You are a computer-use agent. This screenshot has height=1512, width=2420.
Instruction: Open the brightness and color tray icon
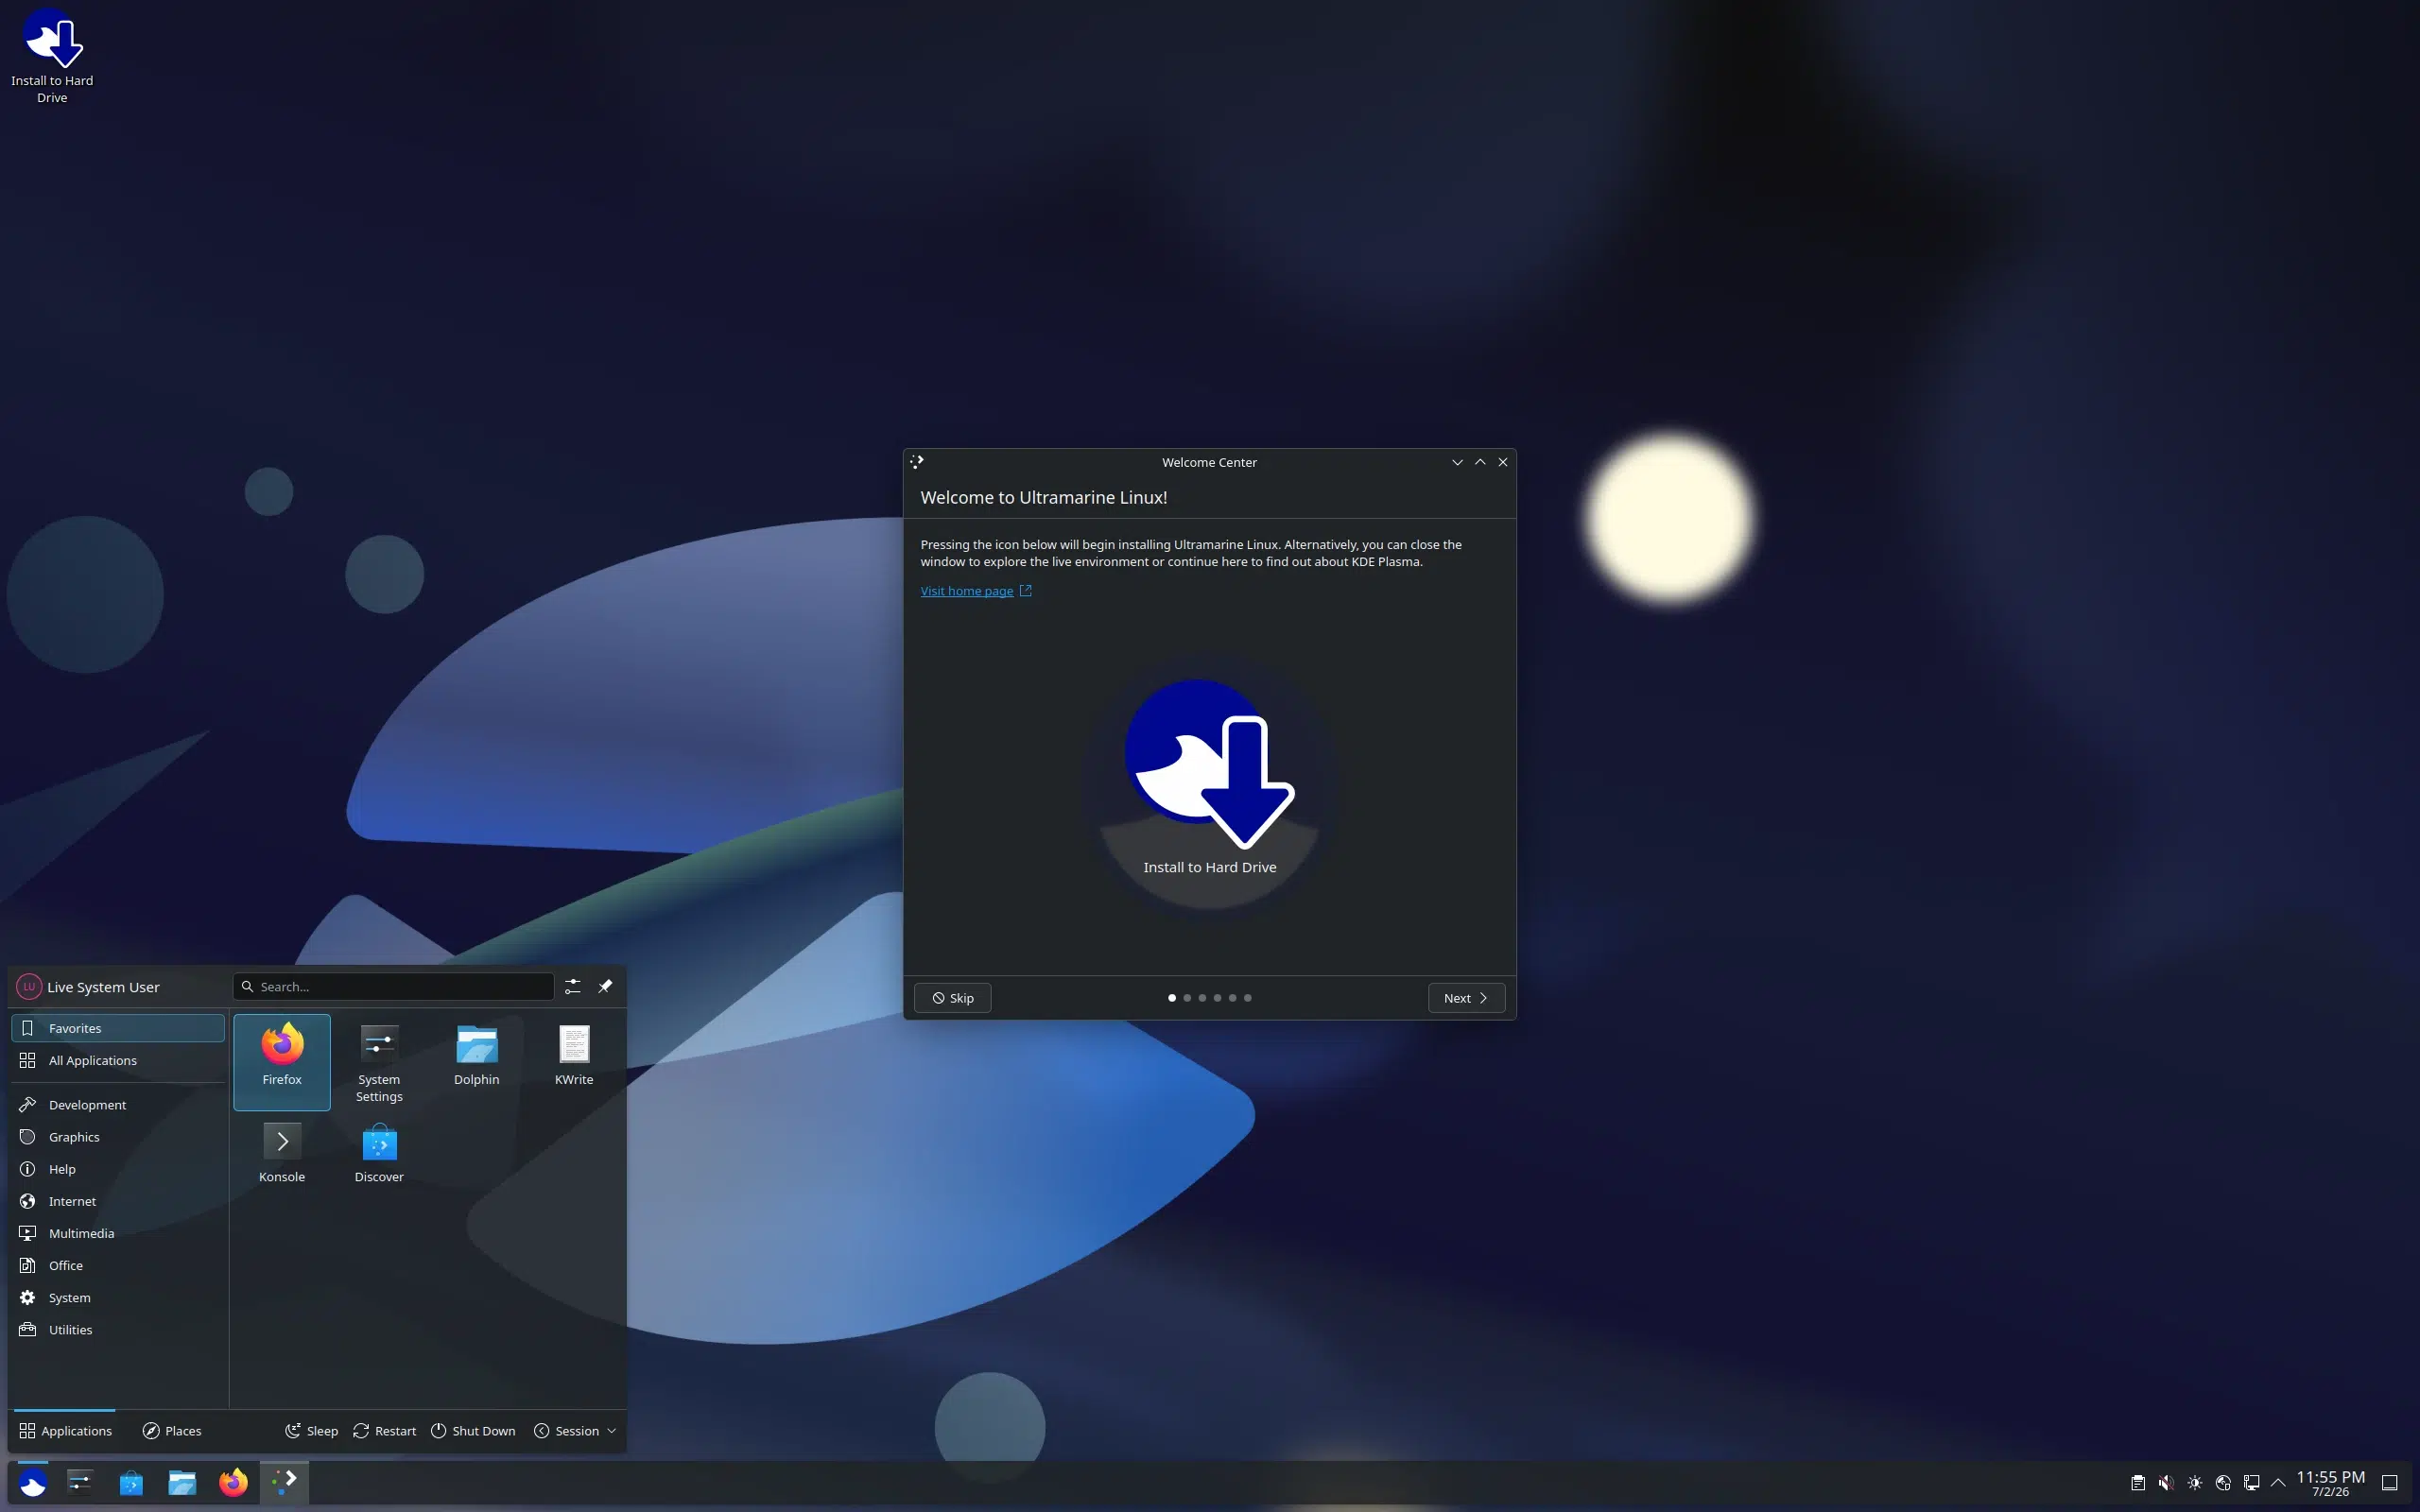[x=2195, y=1483]
